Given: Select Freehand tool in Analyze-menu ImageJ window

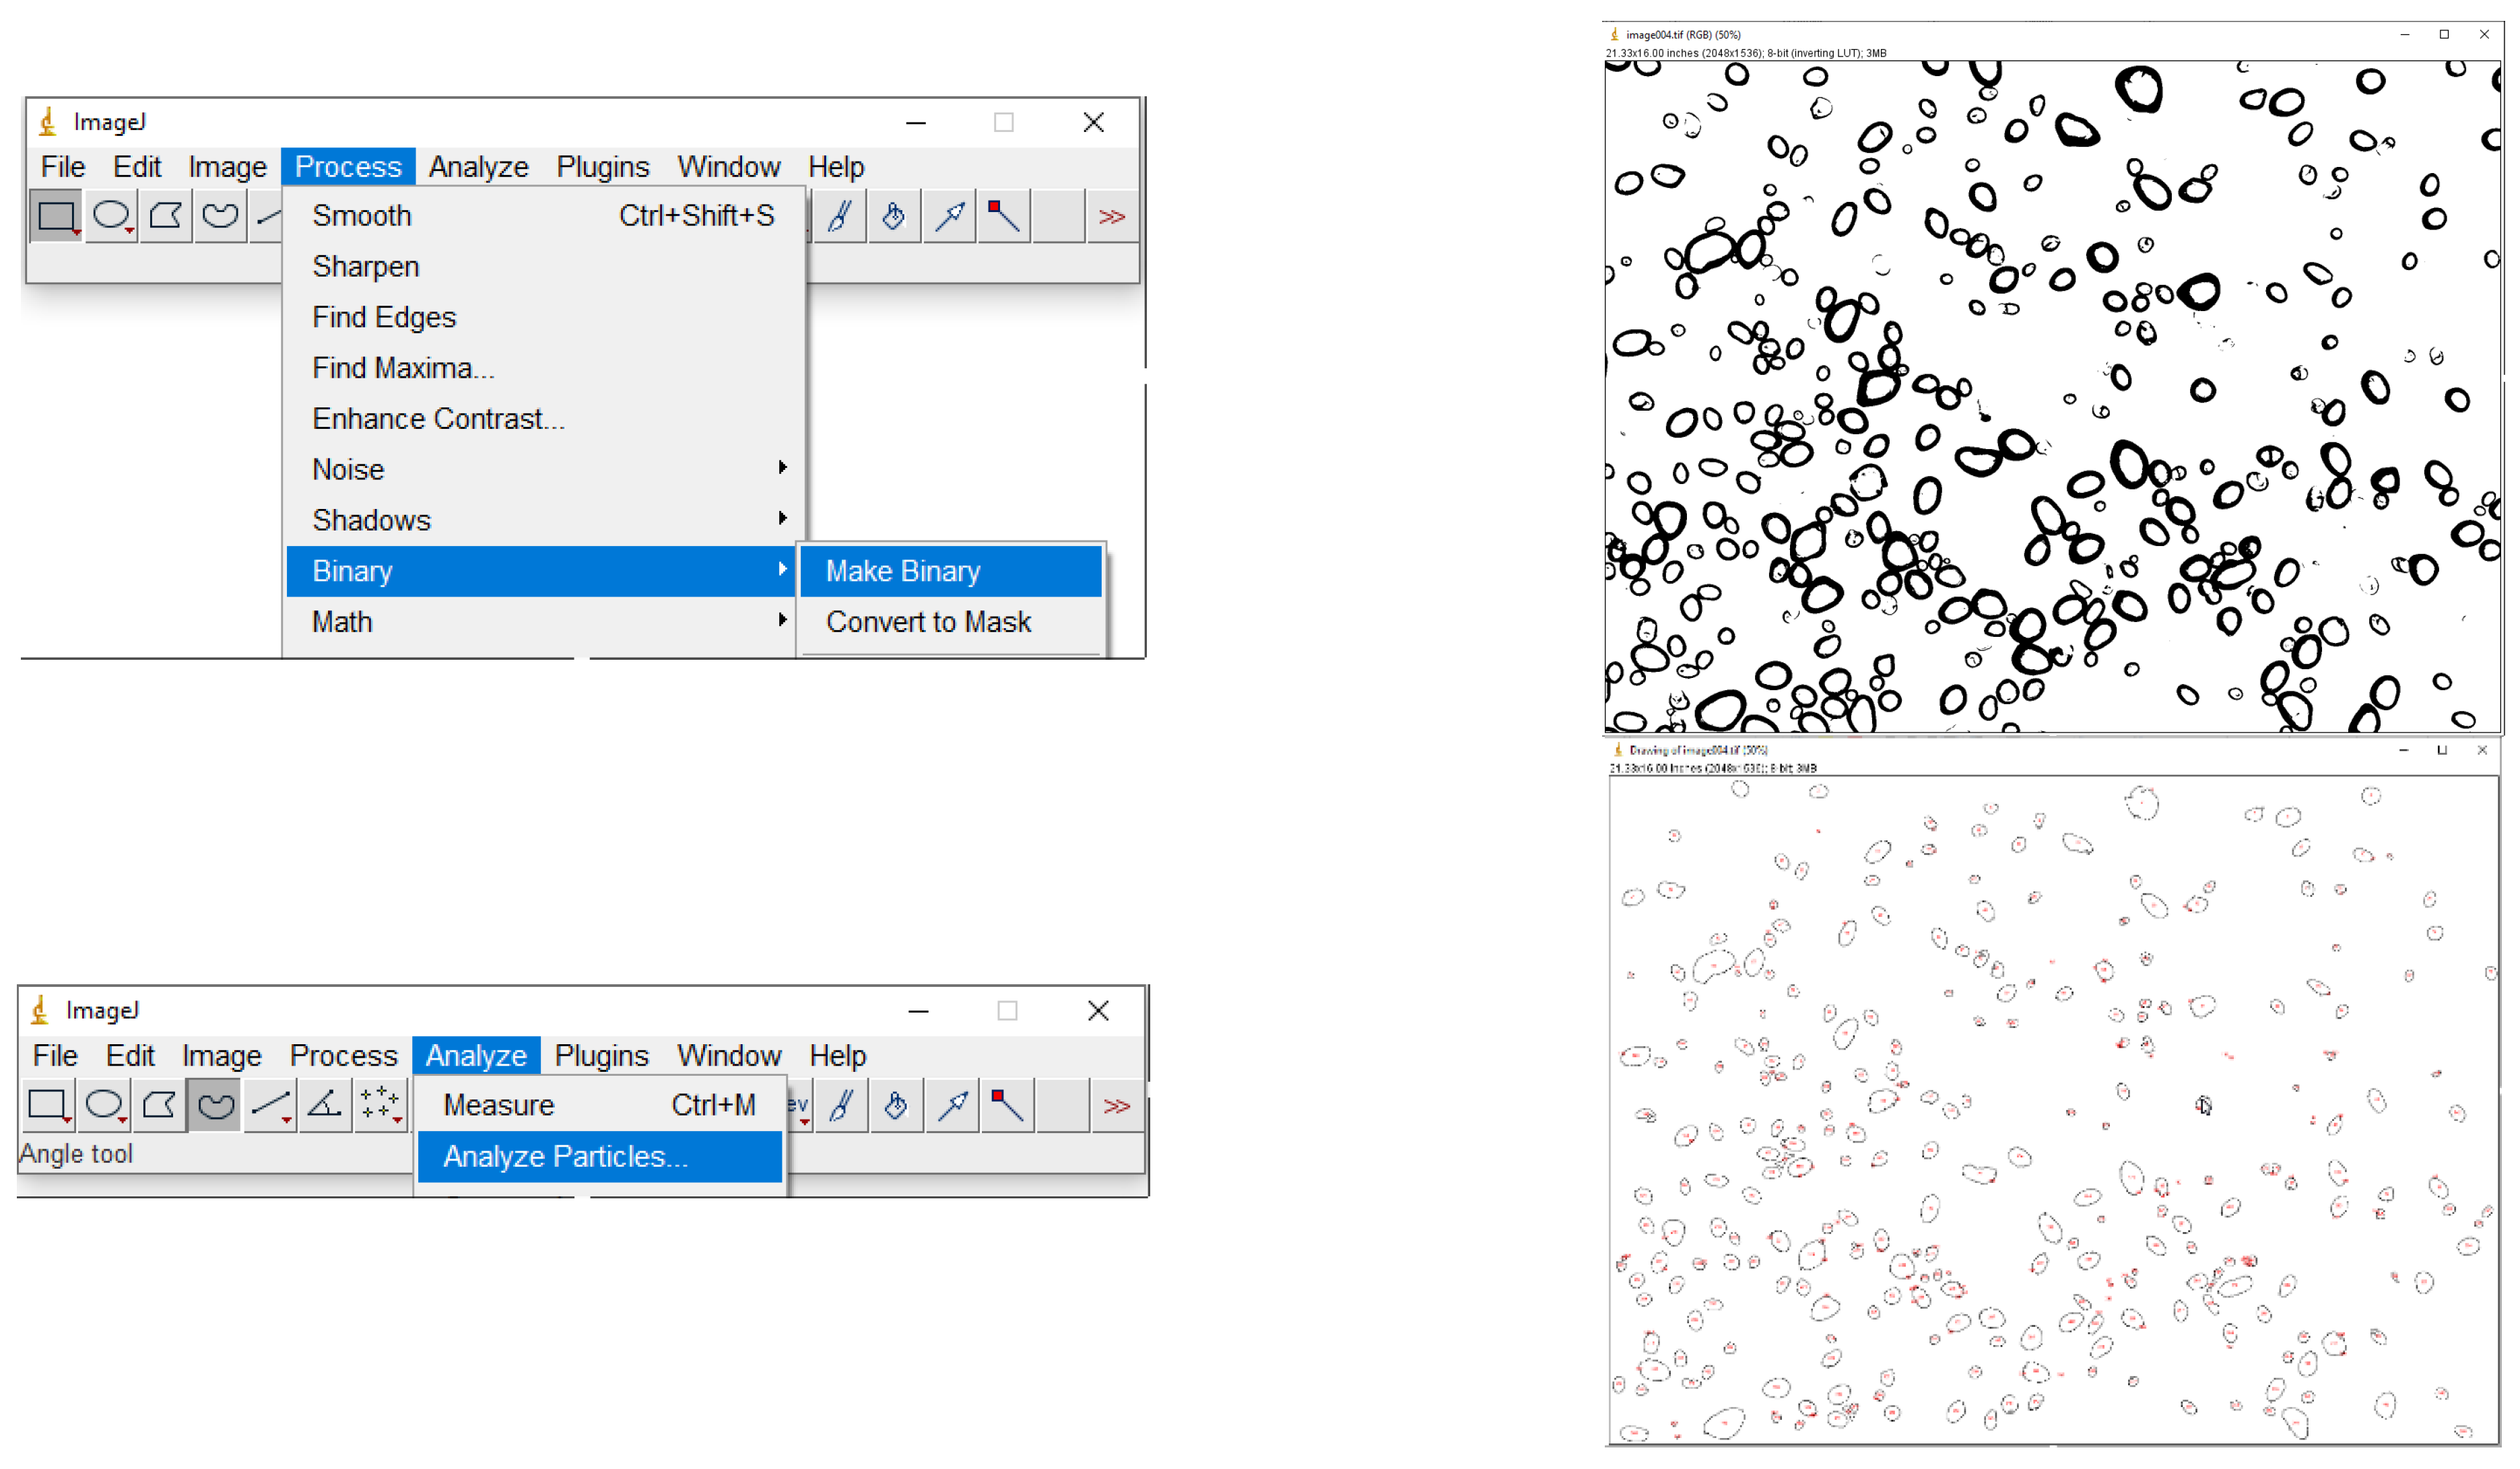Looking at the screenshot, I should (x=215, y=1105).
